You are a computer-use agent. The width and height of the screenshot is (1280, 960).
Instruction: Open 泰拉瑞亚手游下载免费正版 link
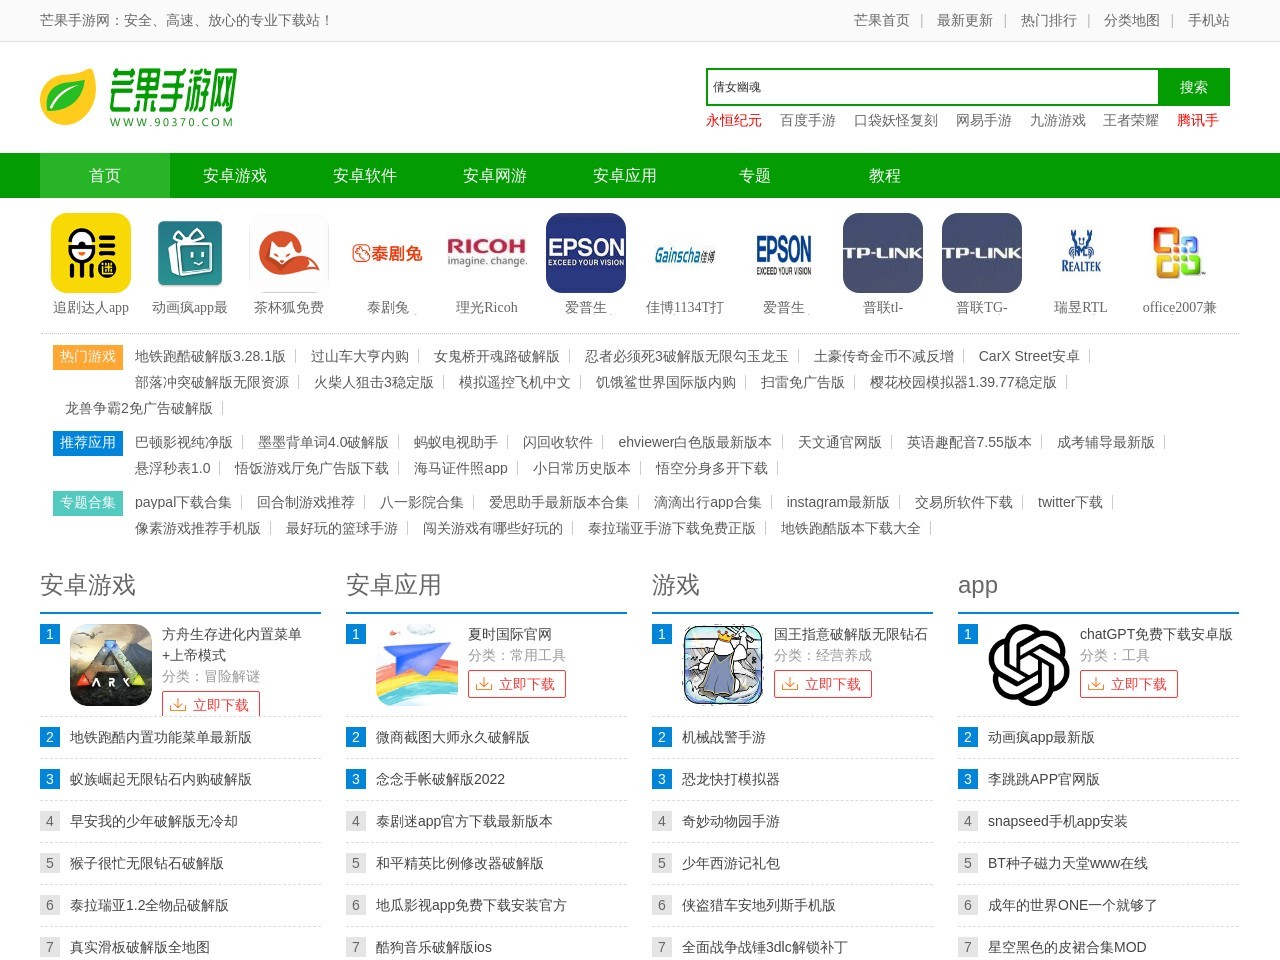[x=672, y=528]
